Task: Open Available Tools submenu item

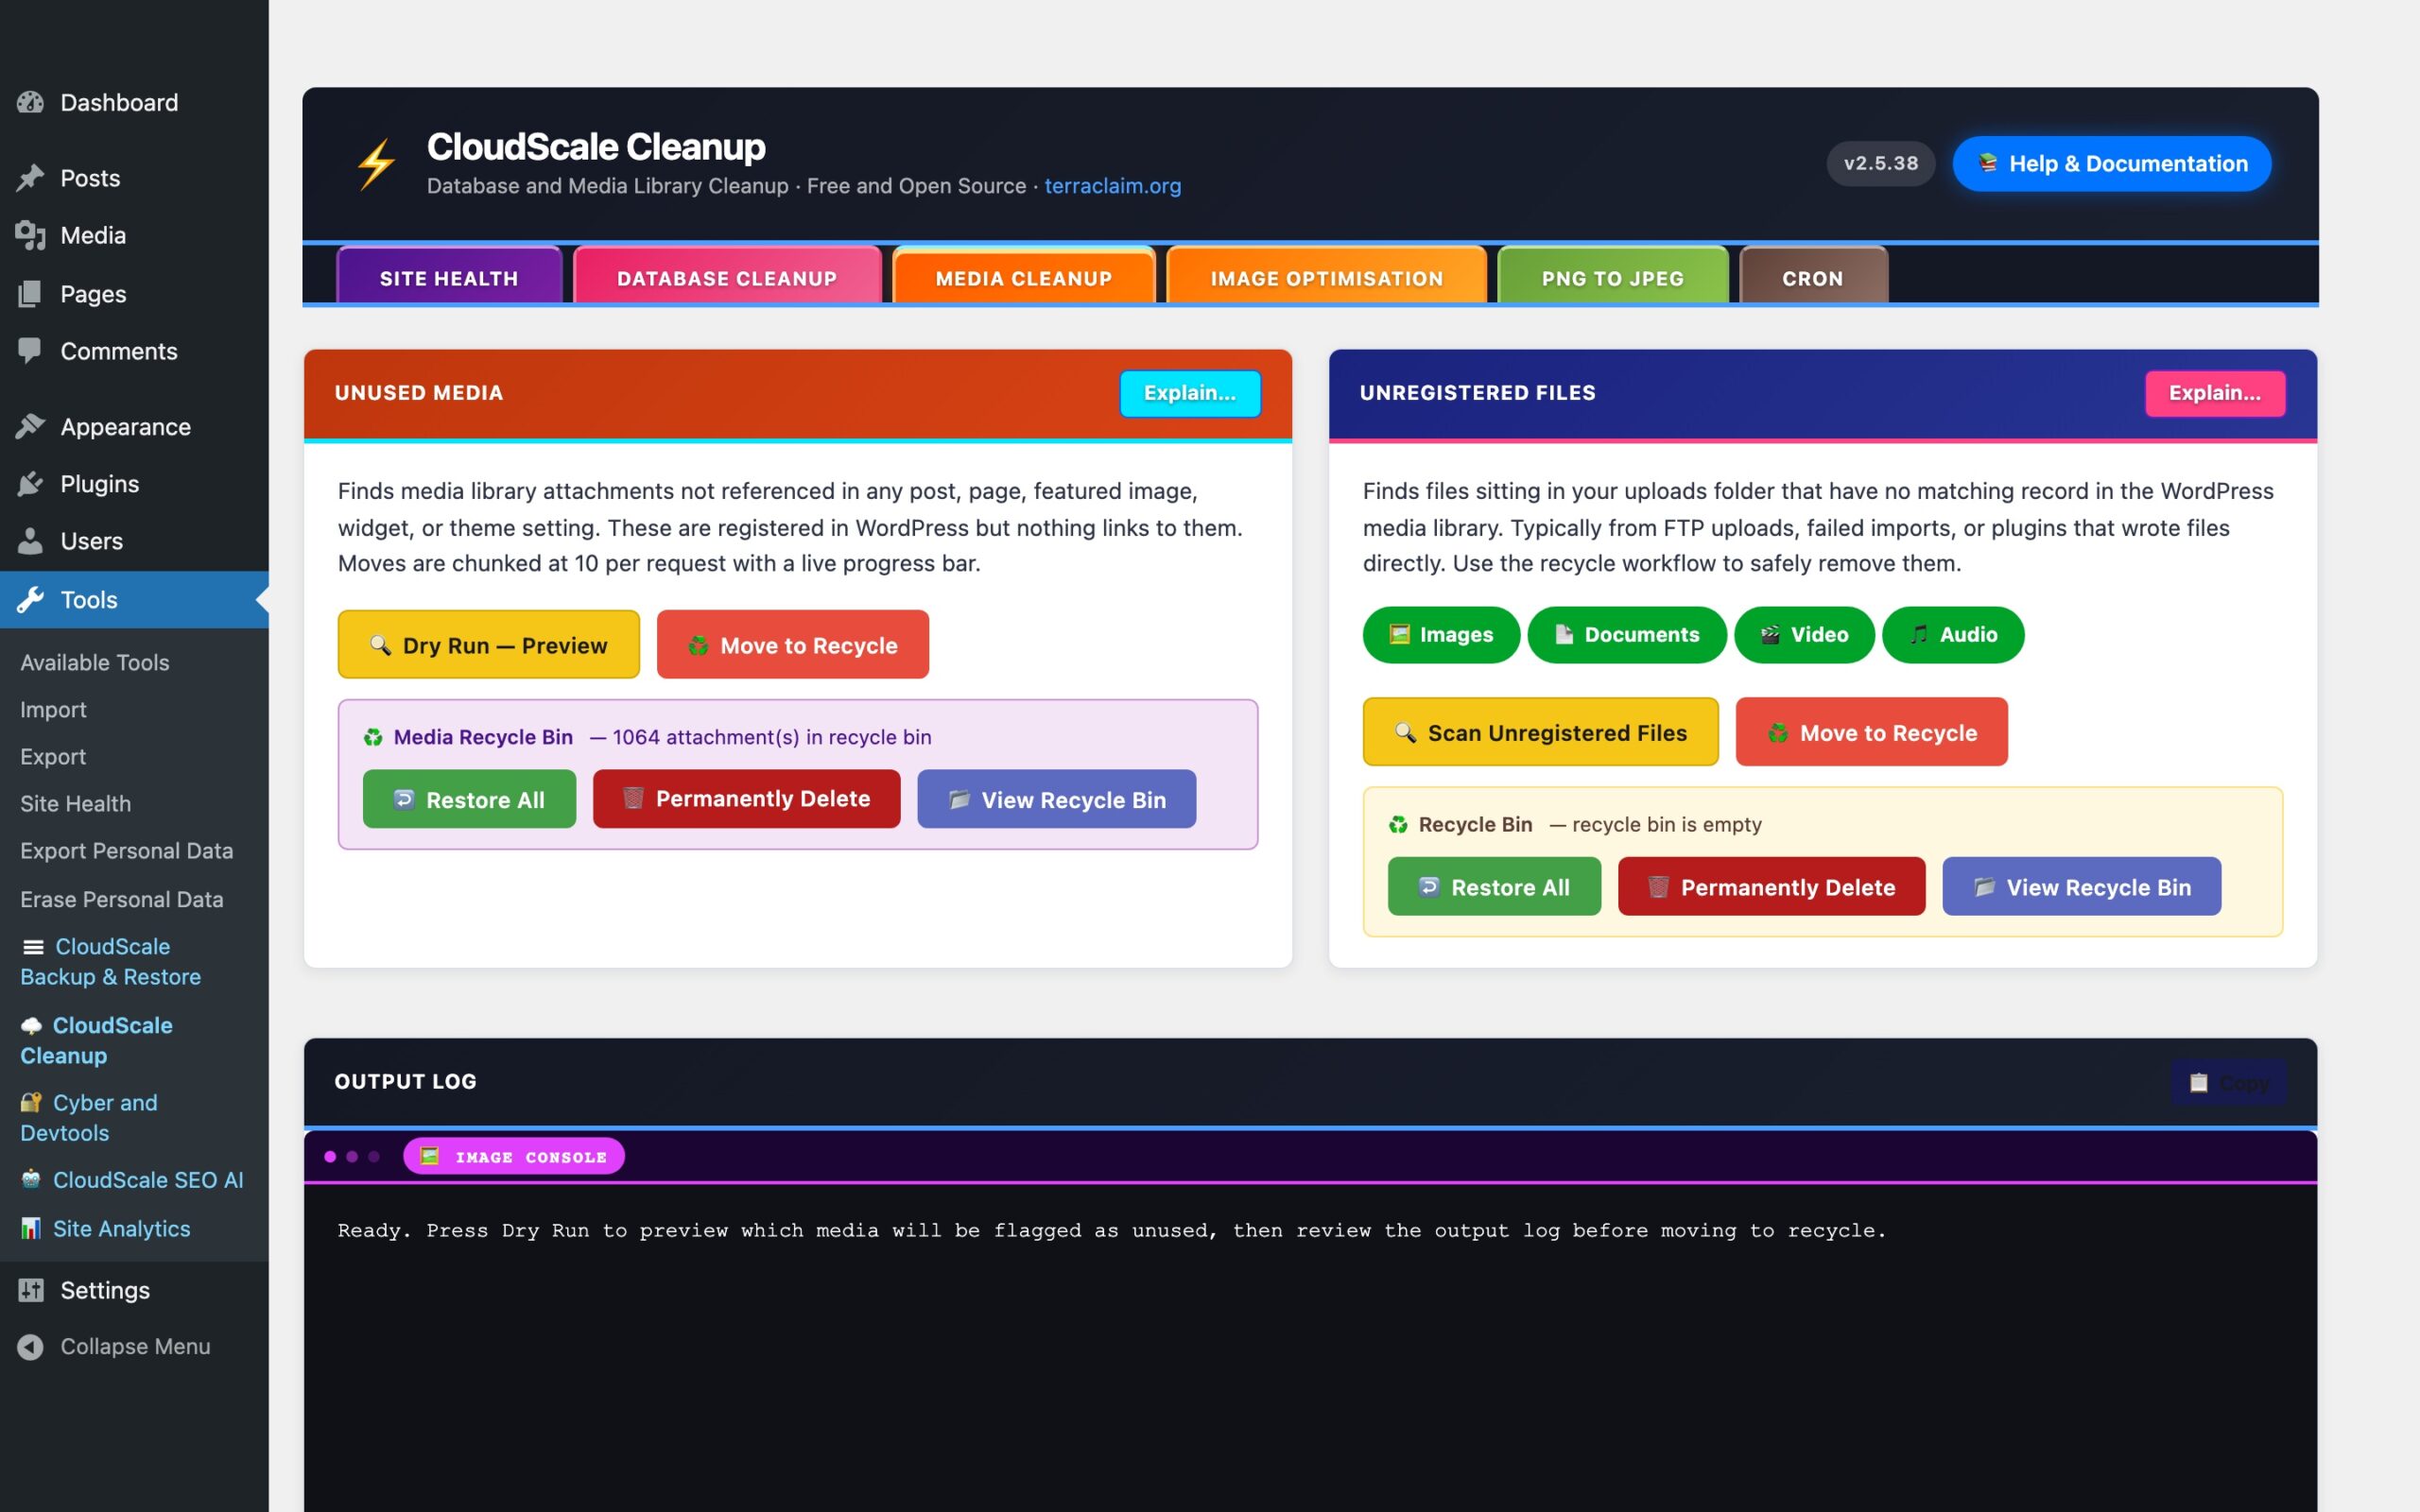Action: pyautogui.click(x=95, y=662)
